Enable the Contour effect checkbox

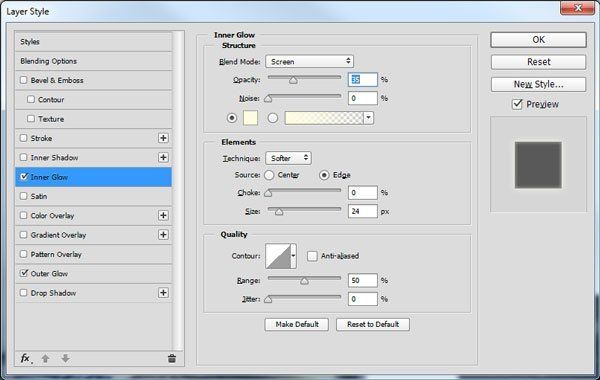pyautogui.click(x=31, y=99)
